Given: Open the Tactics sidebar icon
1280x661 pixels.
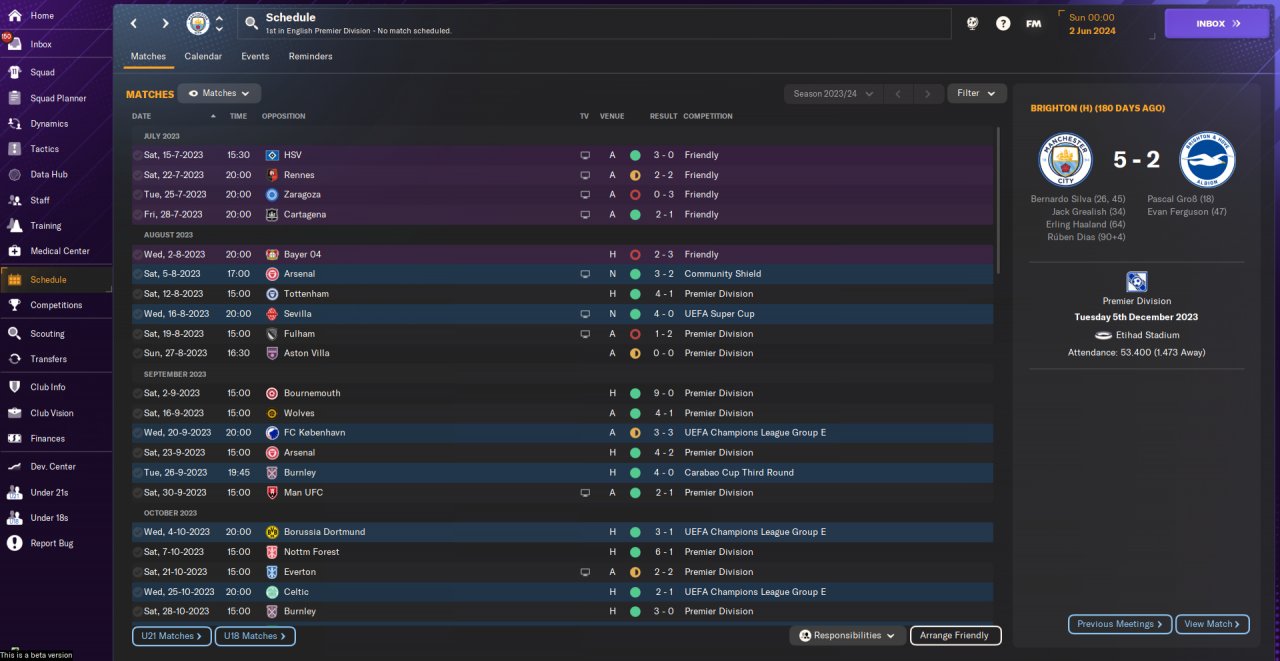Looking at the screenshot, I should click(14, 149).
